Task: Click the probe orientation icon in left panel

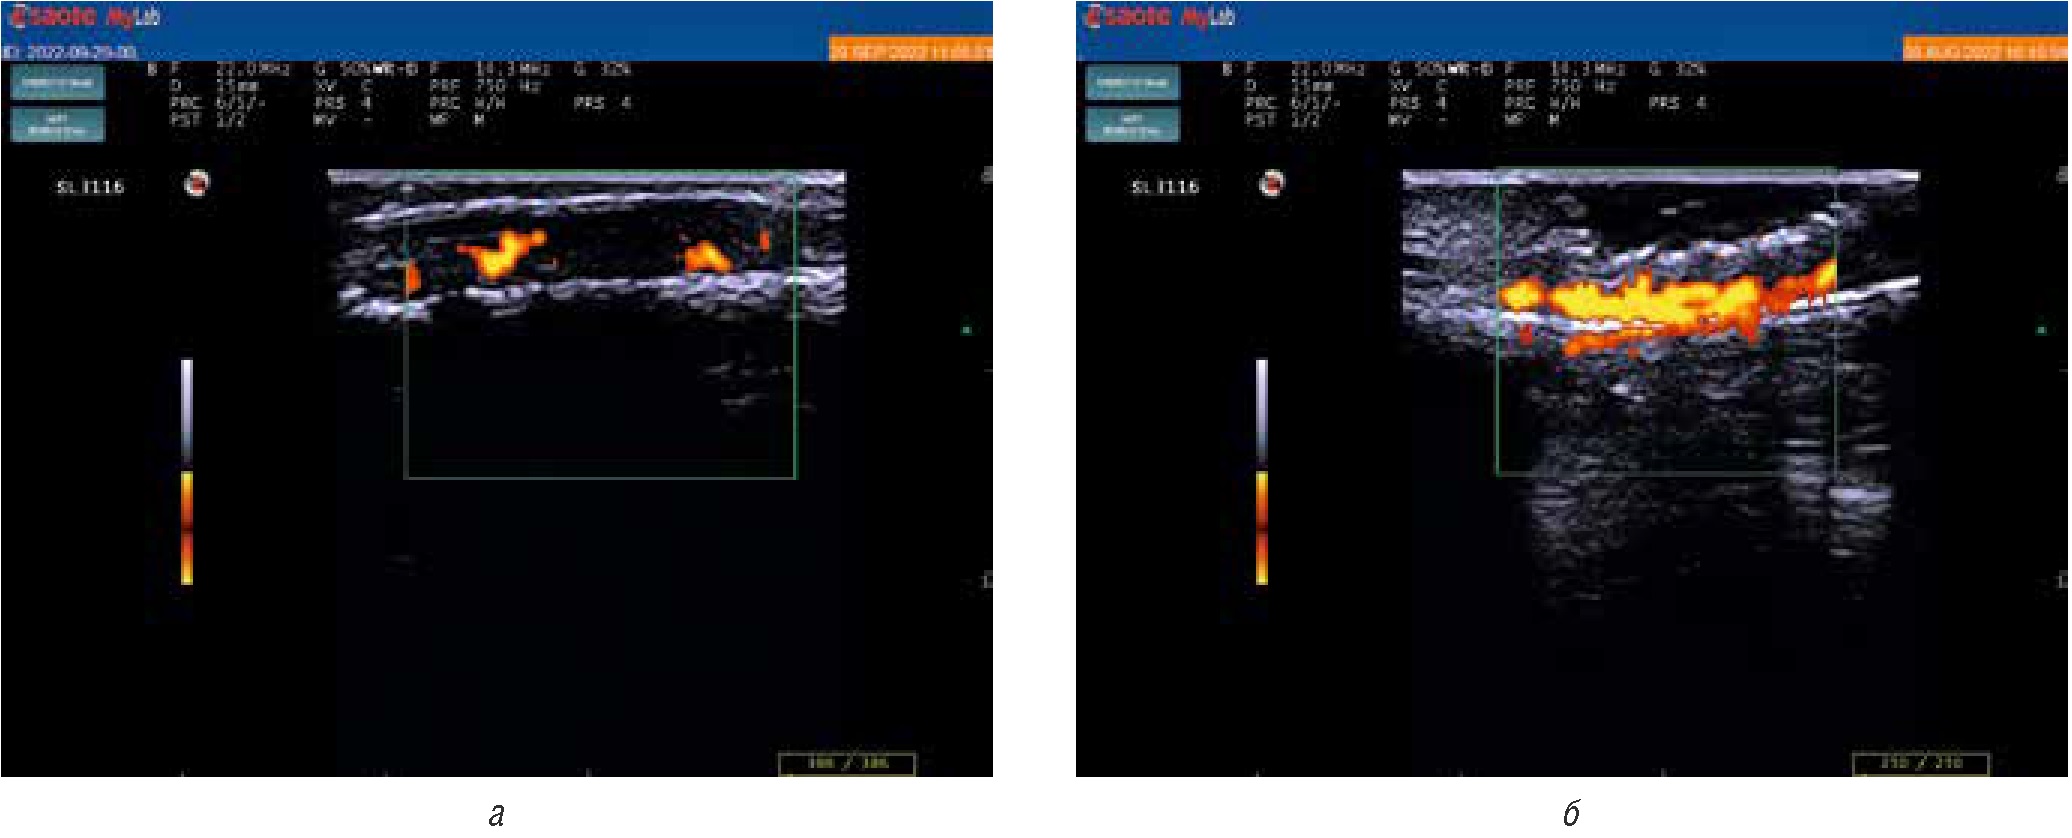Action: pyautogui.click(x=197, y=183)
